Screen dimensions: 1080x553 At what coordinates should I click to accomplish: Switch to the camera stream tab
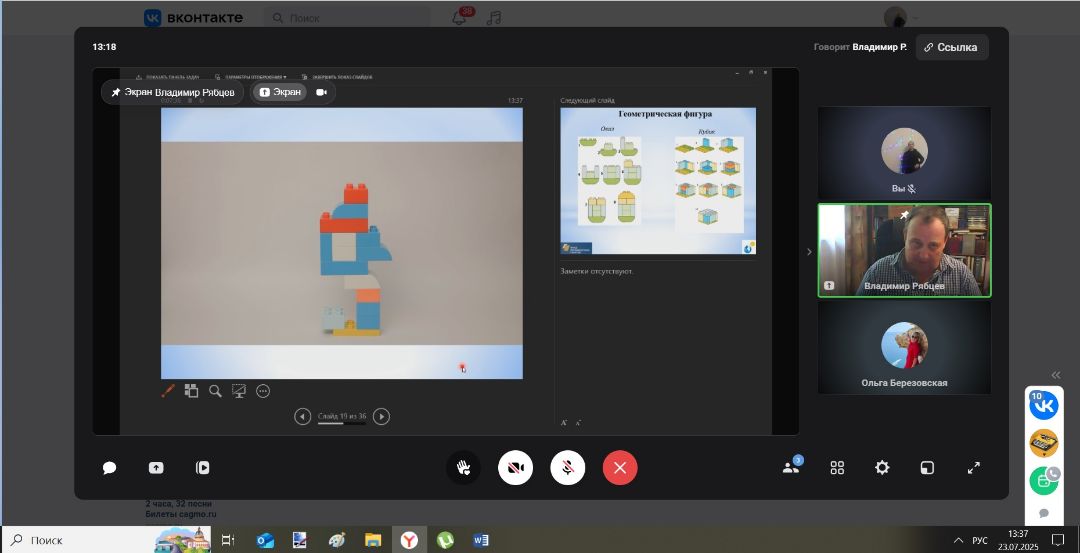point(322,92)
